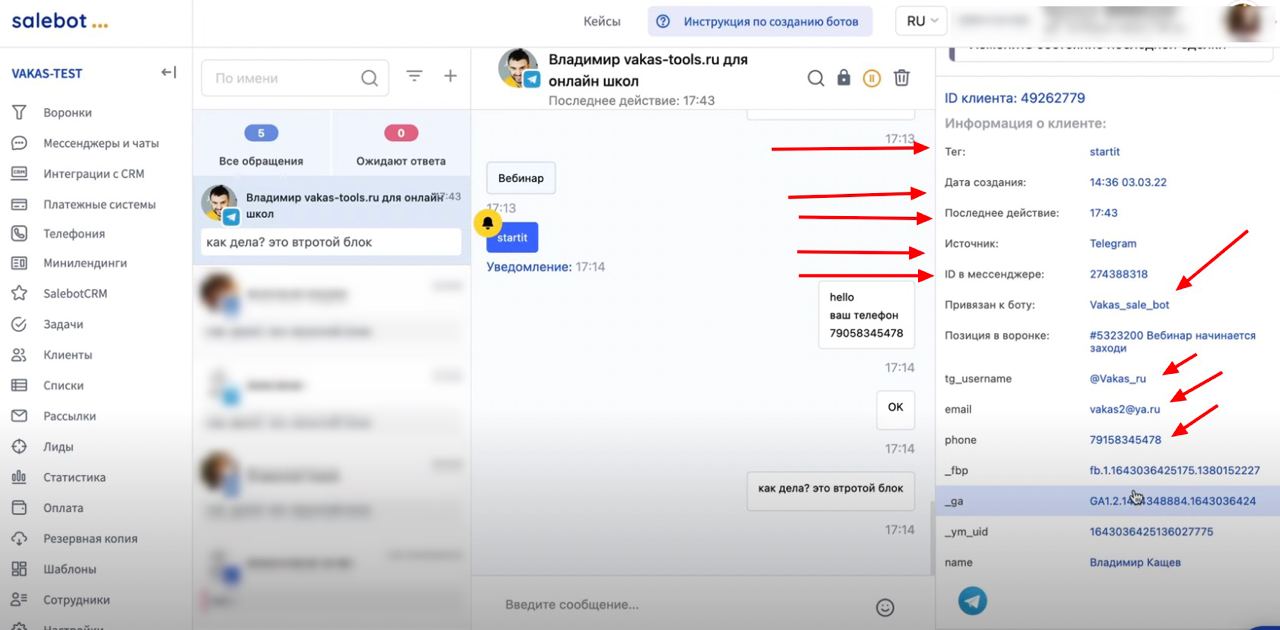Viewport: 1280px width, 630px height.
Task: Click the Telegram icon under client info
Action: tap(972, 600)
